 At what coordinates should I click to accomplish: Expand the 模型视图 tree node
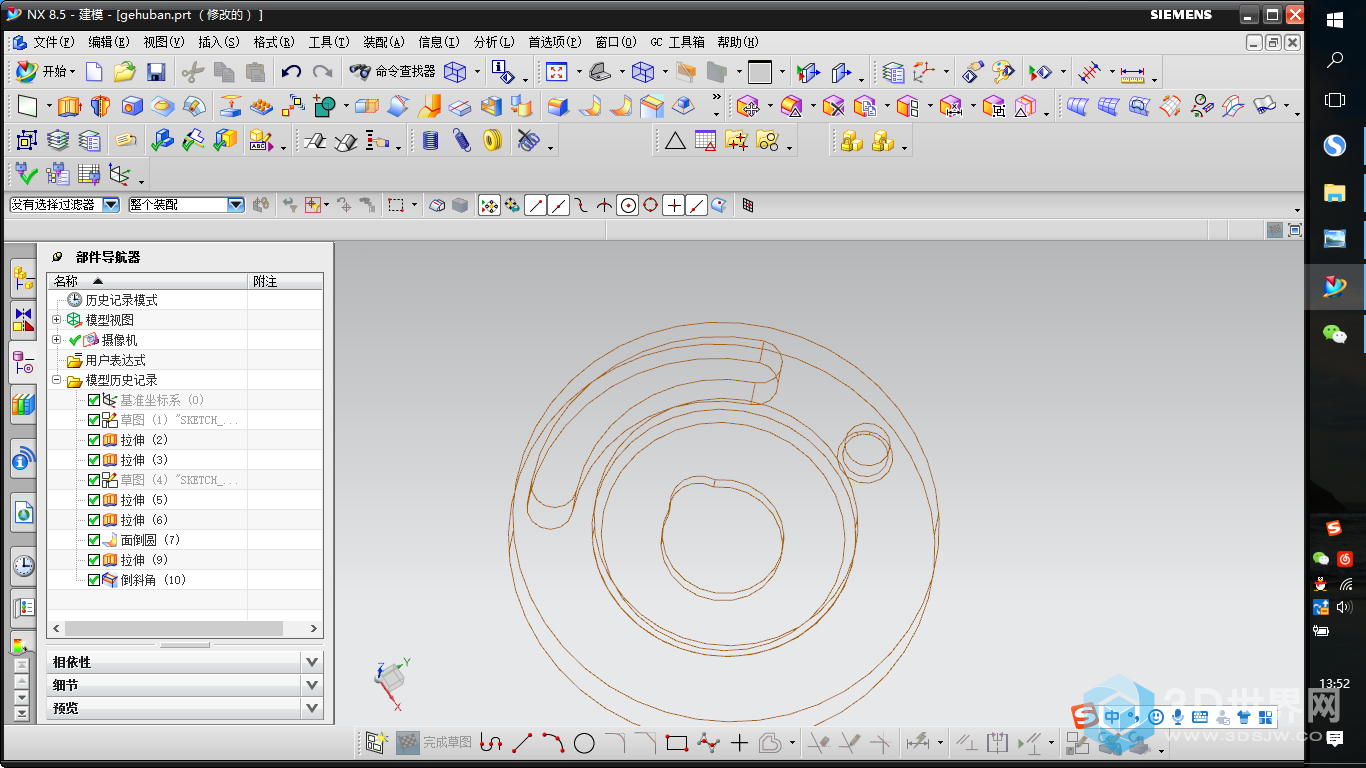pyautogui.click(x=57, y=320)
